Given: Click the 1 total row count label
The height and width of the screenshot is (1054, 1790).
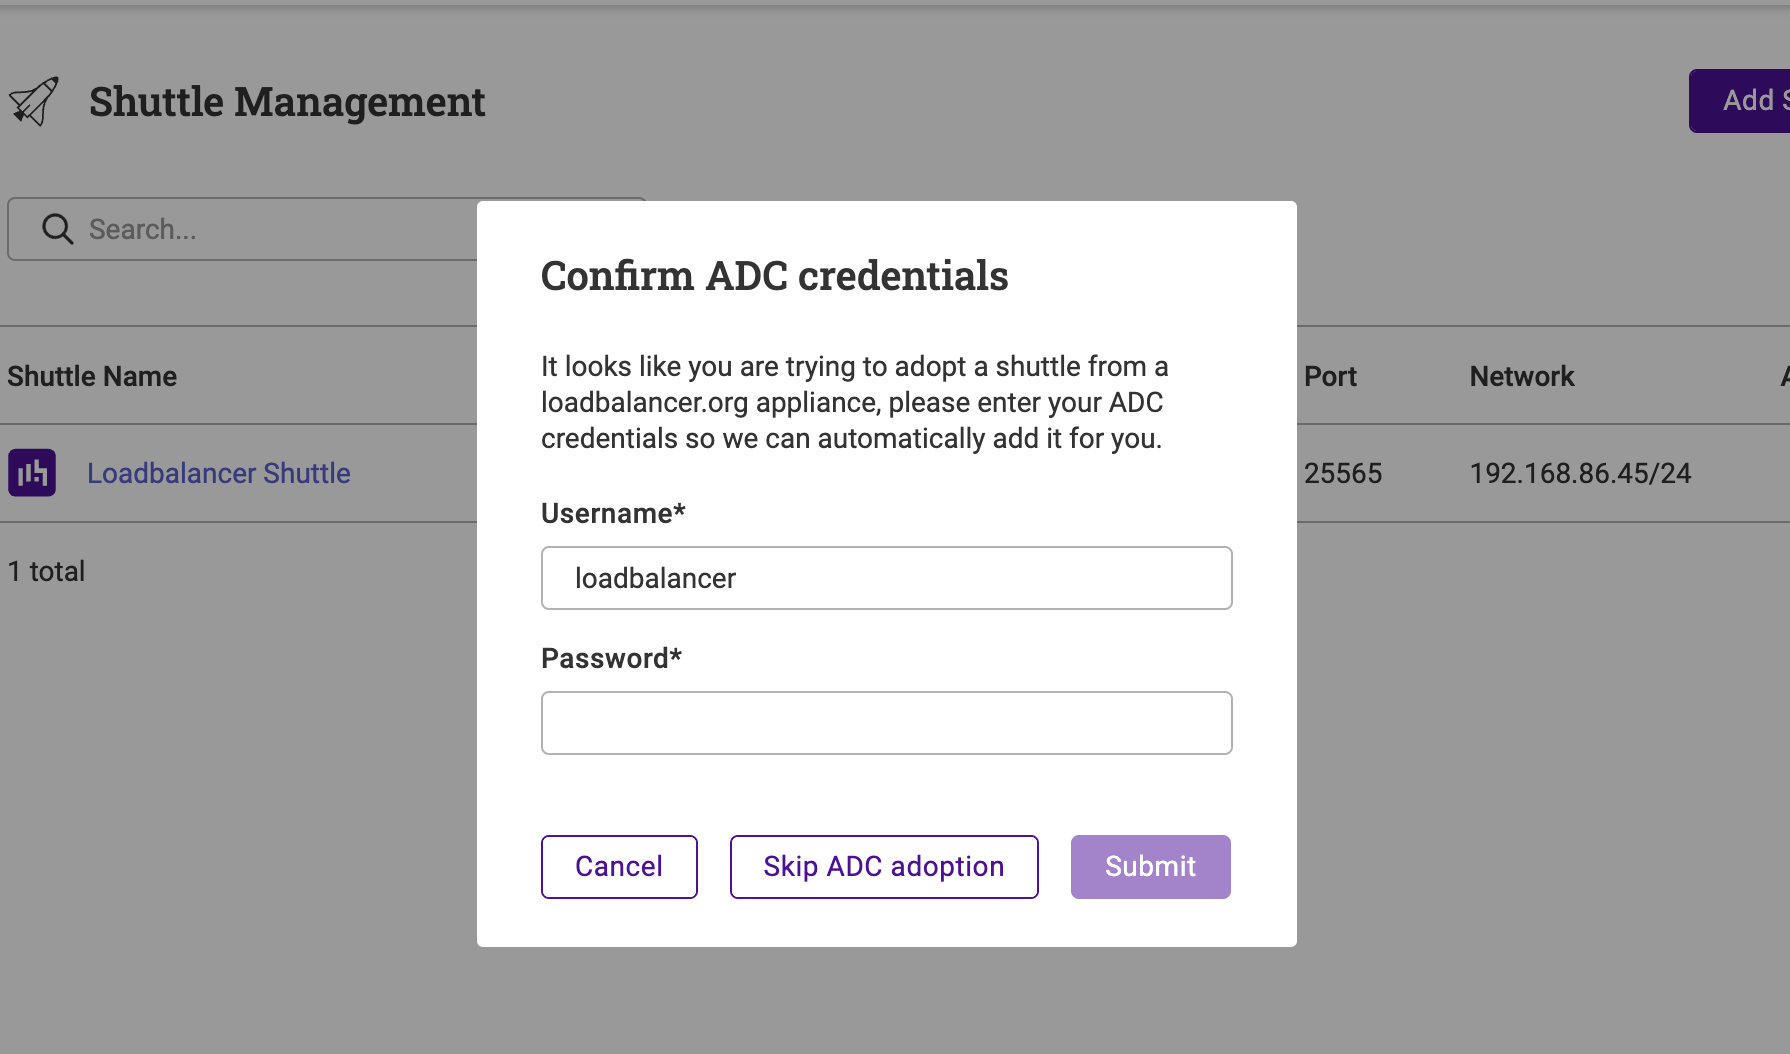Looking at the screenshot, I should (46, 571).
